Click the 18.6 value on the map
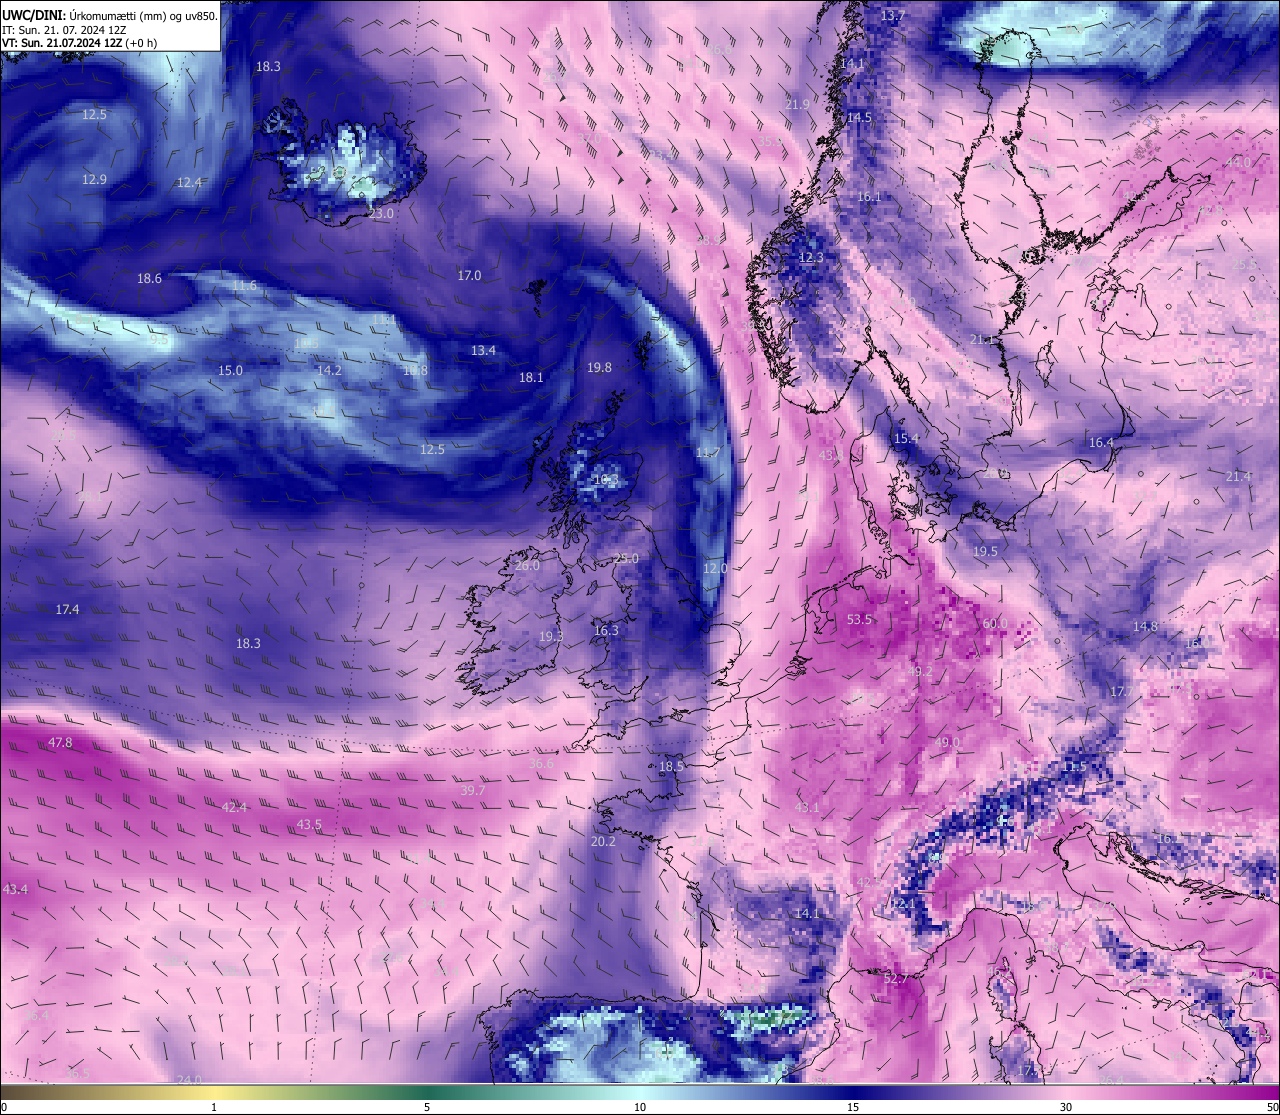Viewport: 1280px width, 1115px height. coord(149,279)
